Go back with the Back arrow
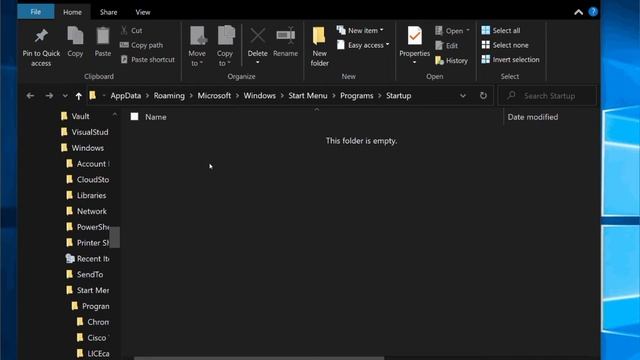The image size is (640, 360). coord(30,96)
